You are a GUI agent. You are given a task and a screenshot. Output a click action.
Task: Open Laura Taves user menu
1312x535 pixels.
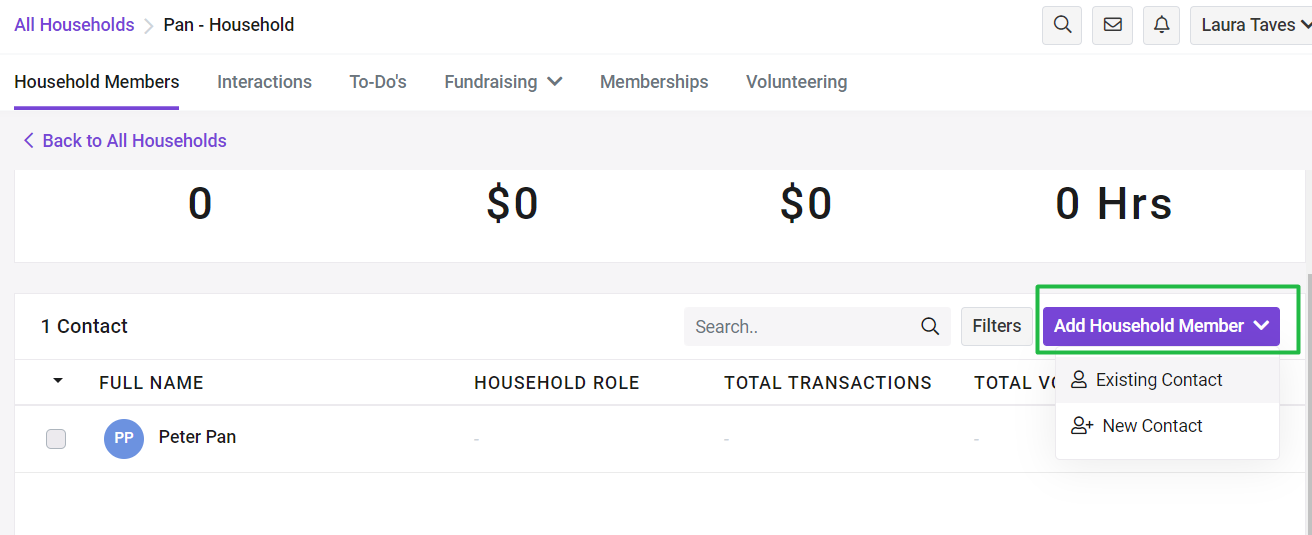point(1251,25)
